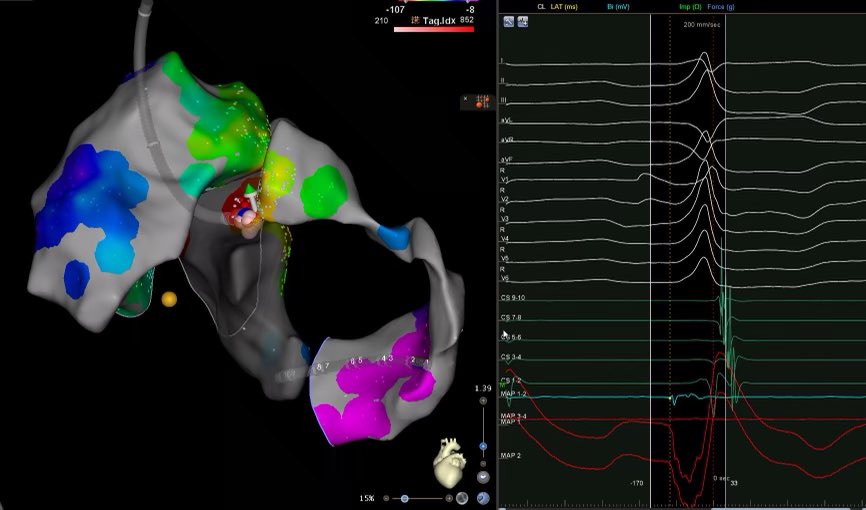Image resolution: width=866 pixels, height=510 pixels.
Task: Select the LAT (ms) header label
Action: coord(564,7)
